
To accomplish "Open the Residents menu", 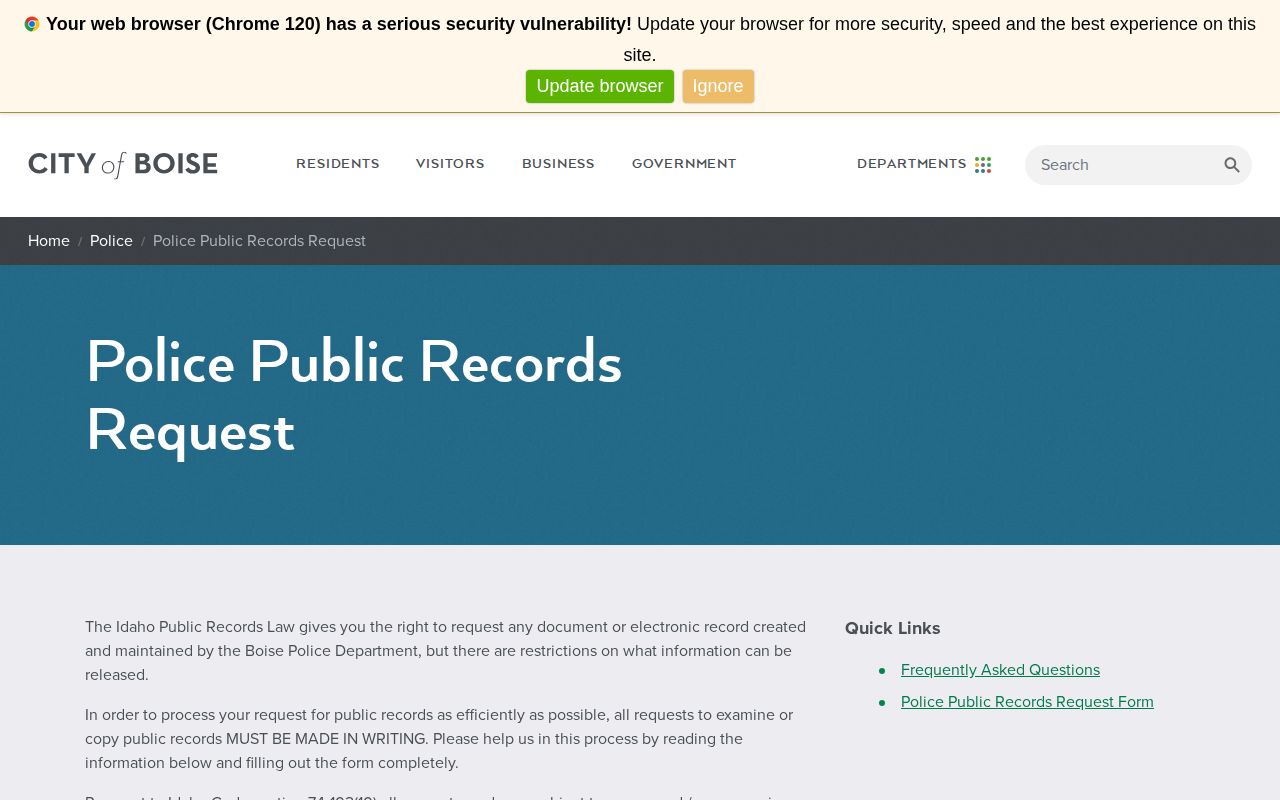I will (x=338, y=164).
